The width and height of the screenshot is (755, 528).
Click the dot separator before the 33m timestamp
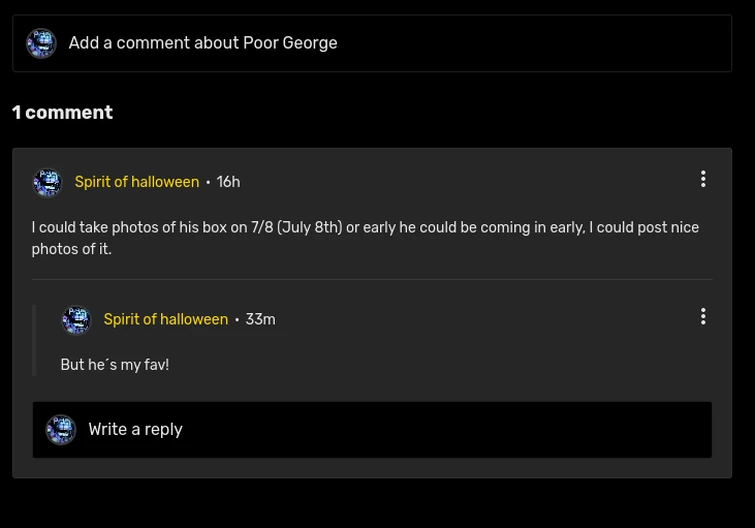click(x=237, y=320)
